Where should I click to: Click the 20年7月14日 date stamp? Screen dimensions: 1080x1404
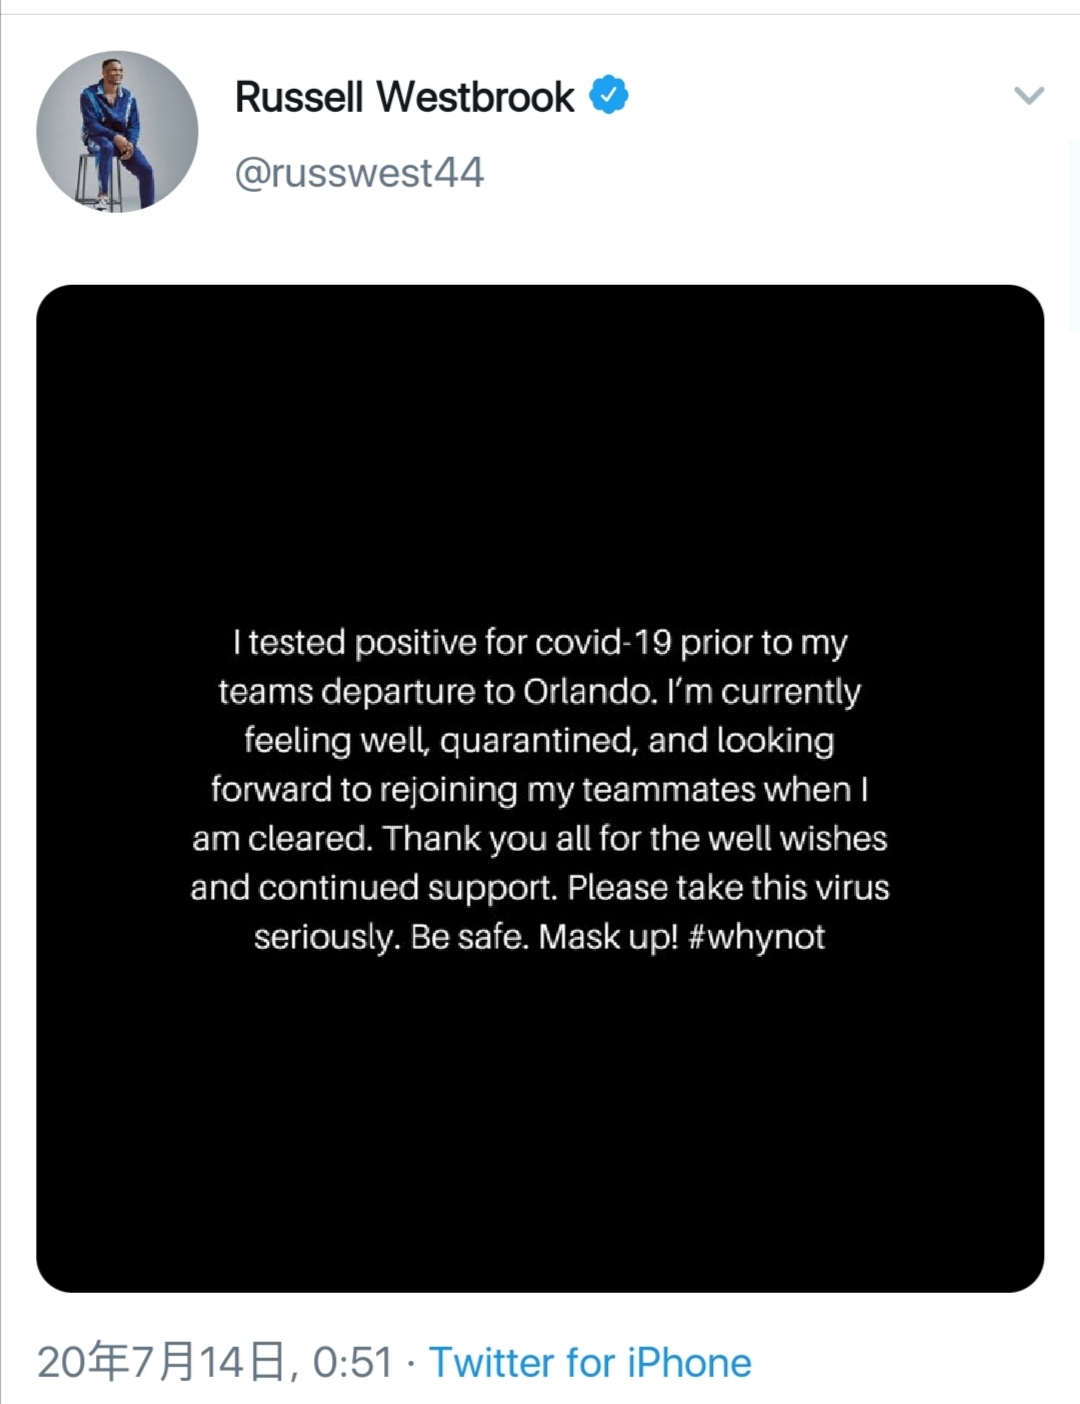coord(161,1363)
